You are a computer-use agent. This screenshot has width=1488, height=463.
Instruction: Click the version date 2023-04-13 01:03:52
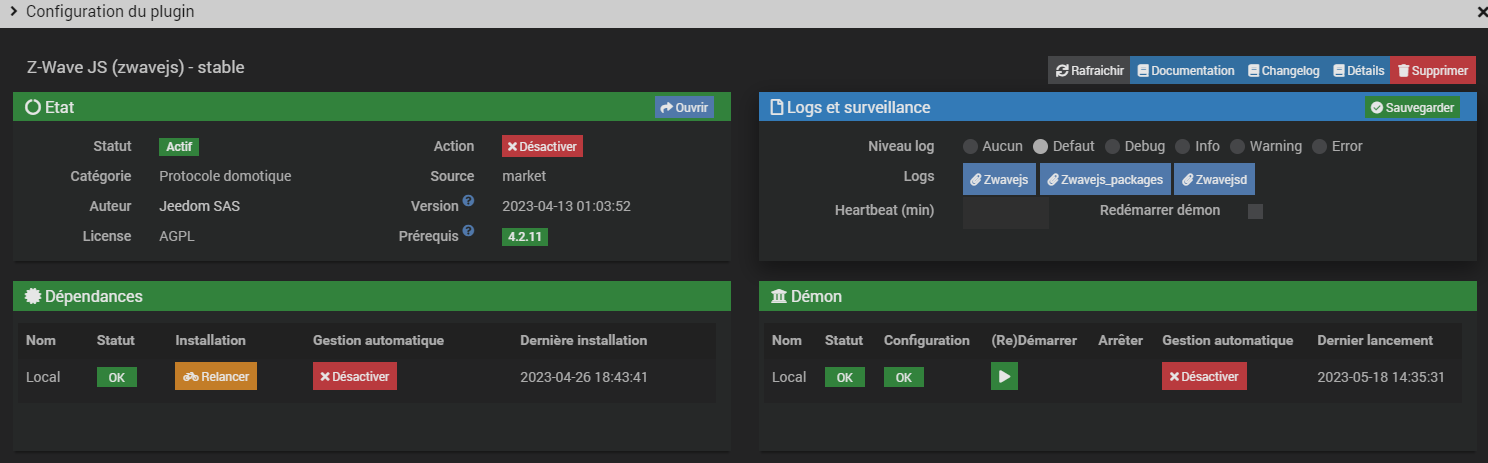pyautogui.click(x=566, y=206)
